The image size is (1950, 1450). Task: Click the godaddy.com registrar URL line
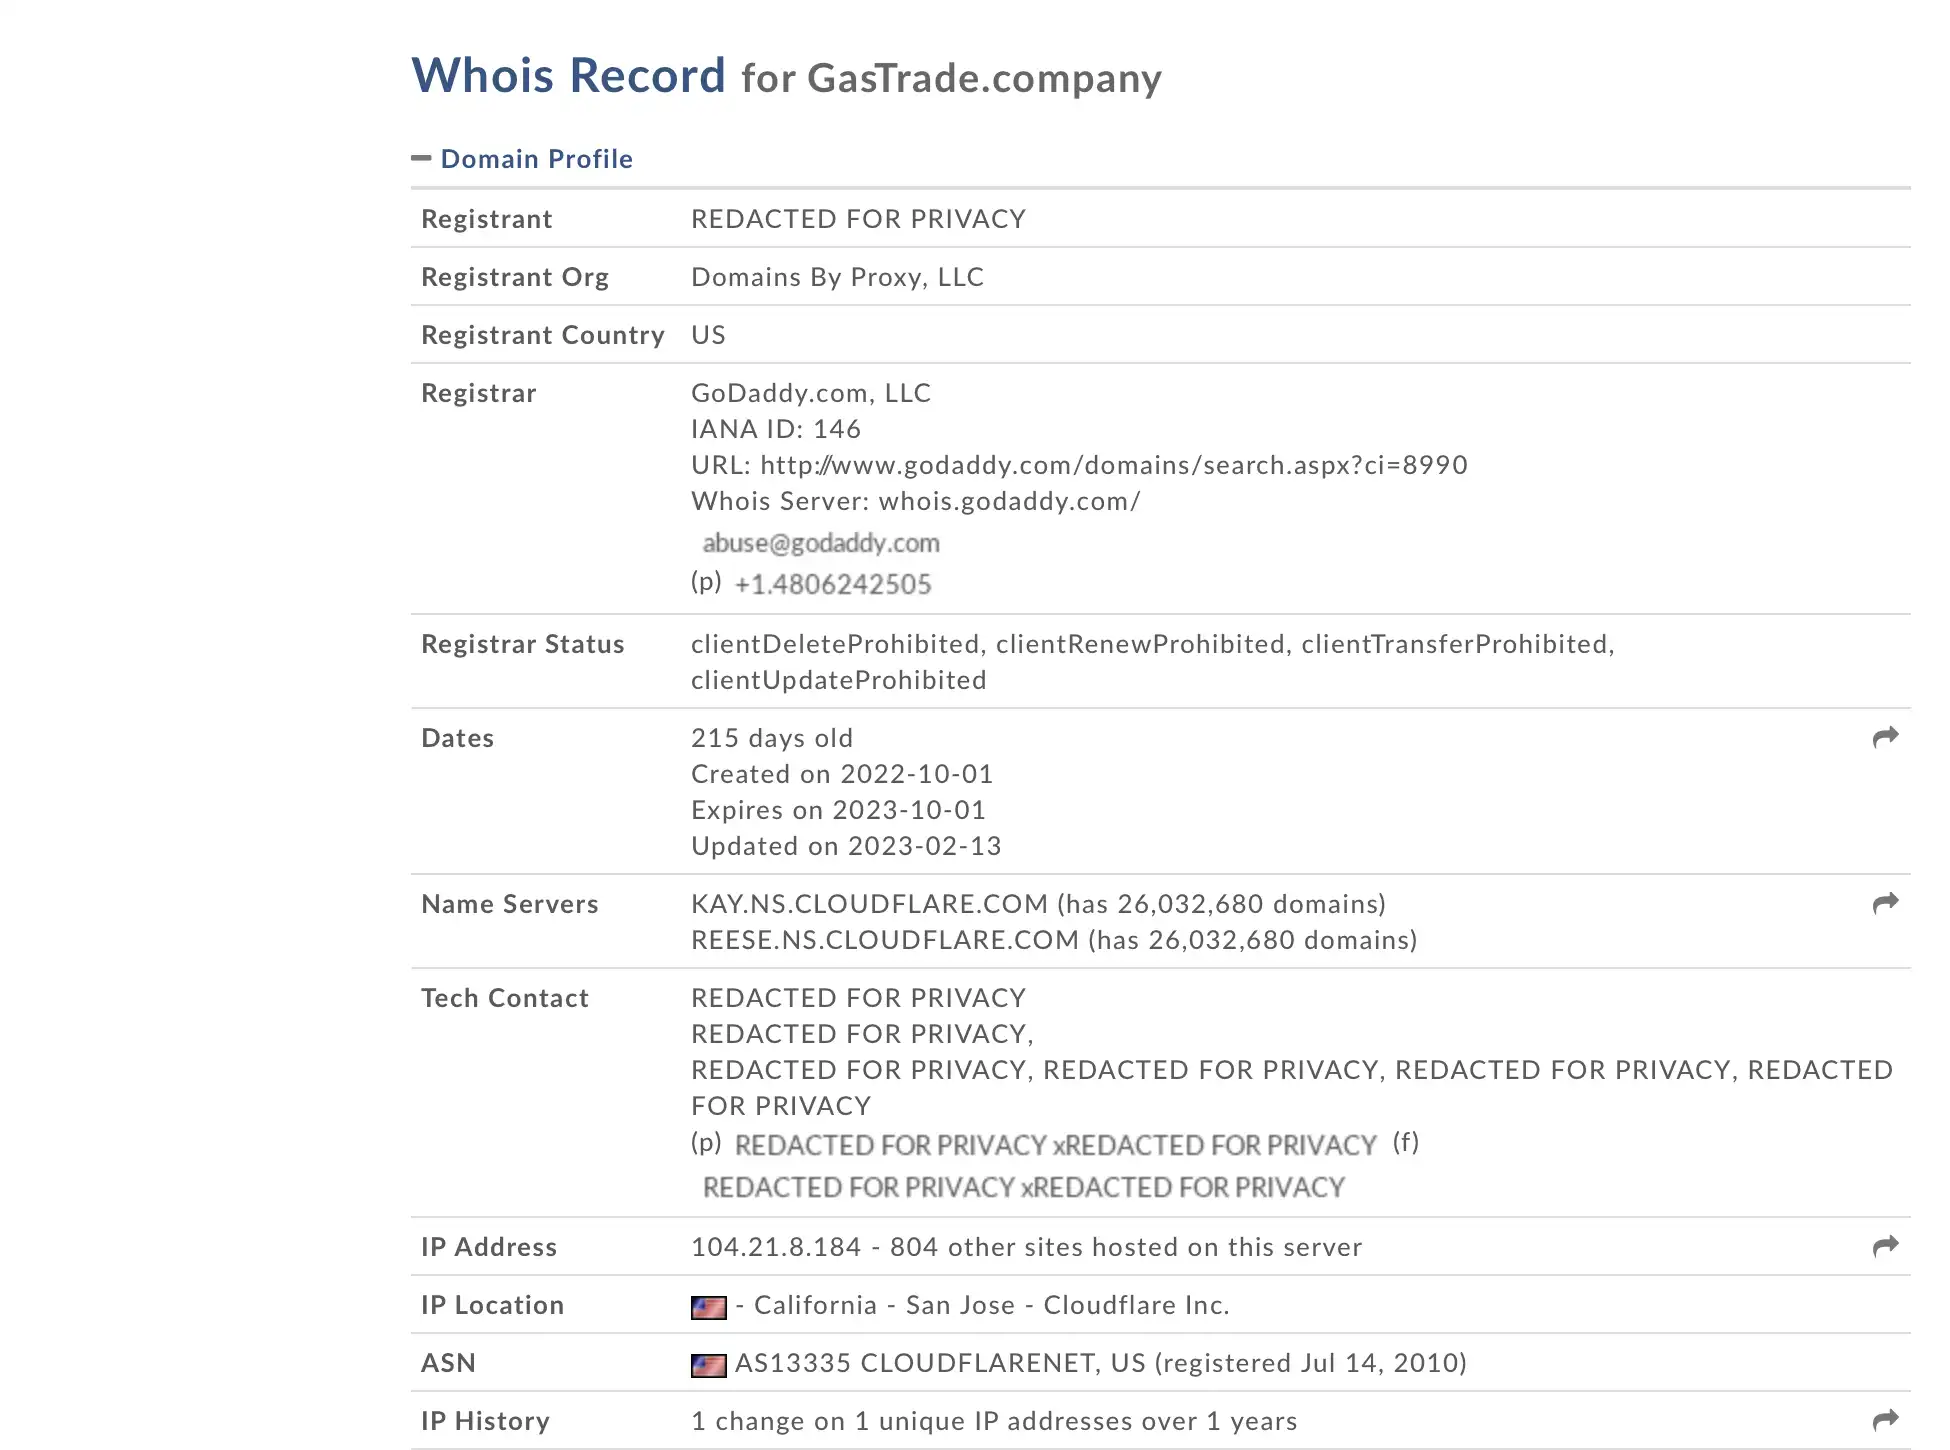pyautogui.click(x=1079, y=465)
